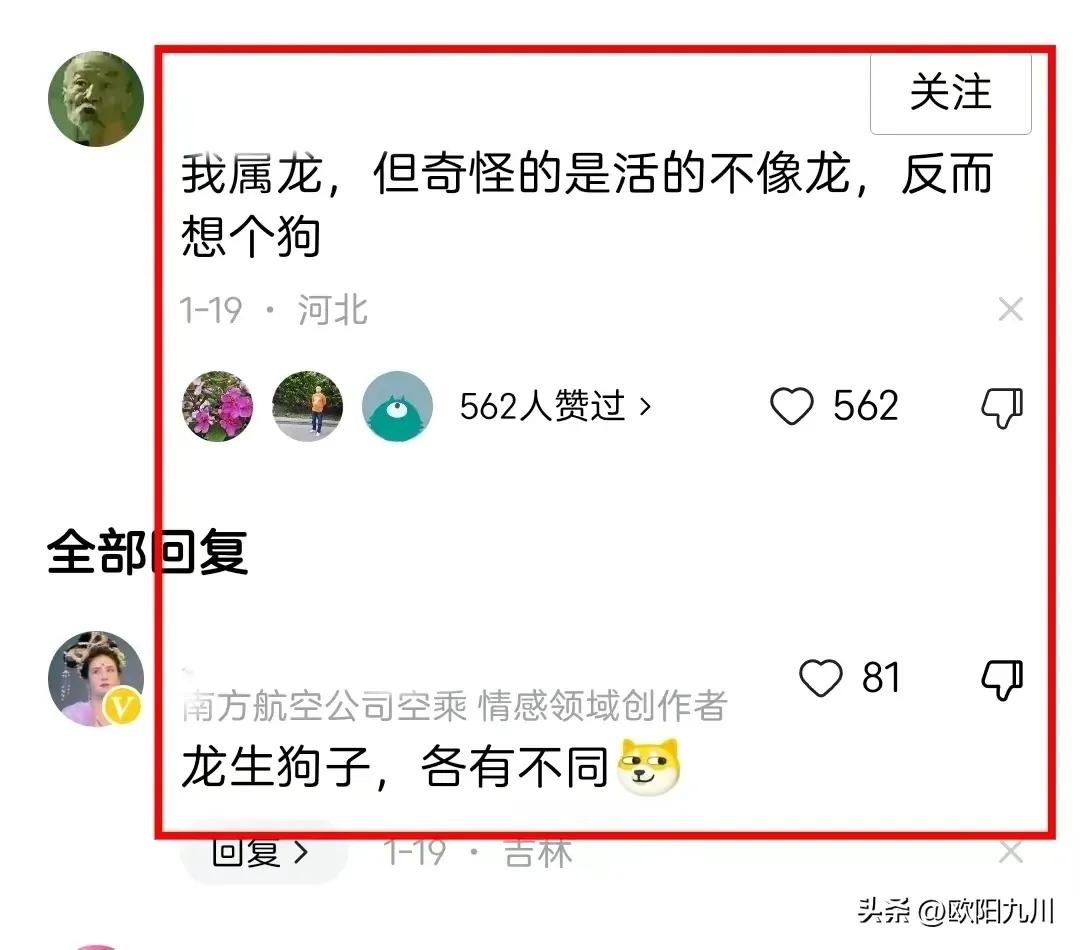
Task: Tap thumbs-down on the 龙生狗子 reply
Action: point(1002,679)
